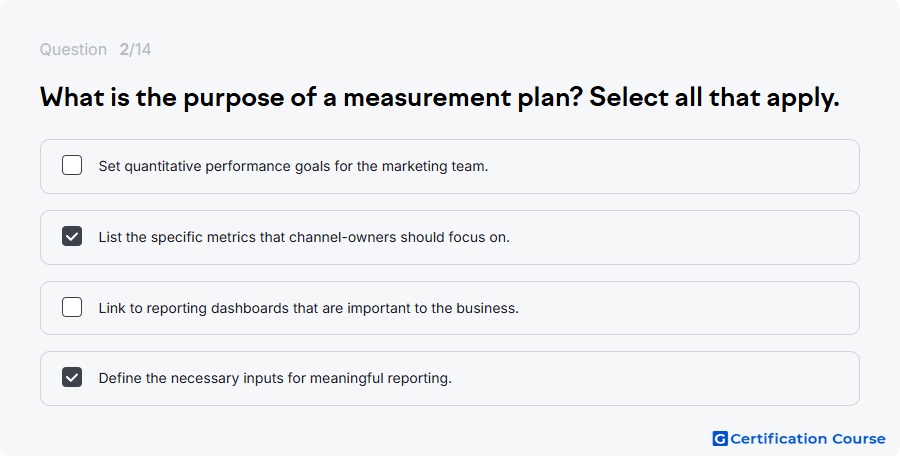
Task: Click the 'Define the necessary inputs' answer text
Action: coord(275,378)
